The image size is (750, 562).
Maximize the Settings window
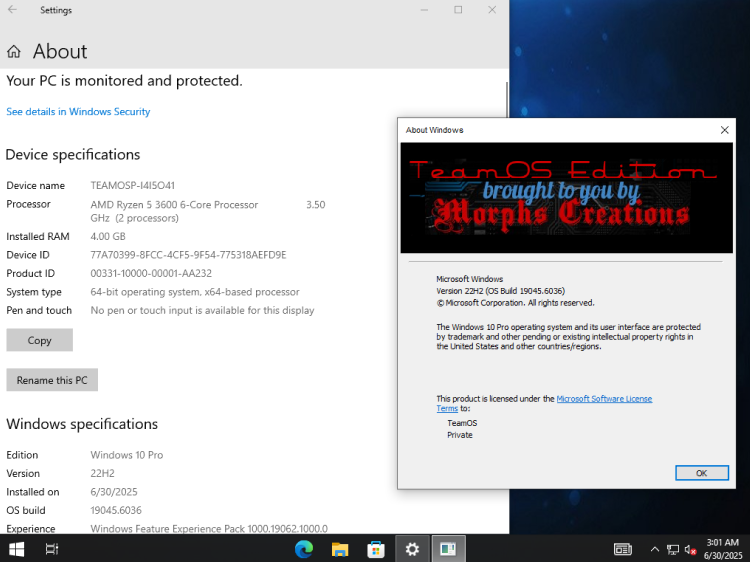(458, 10)
